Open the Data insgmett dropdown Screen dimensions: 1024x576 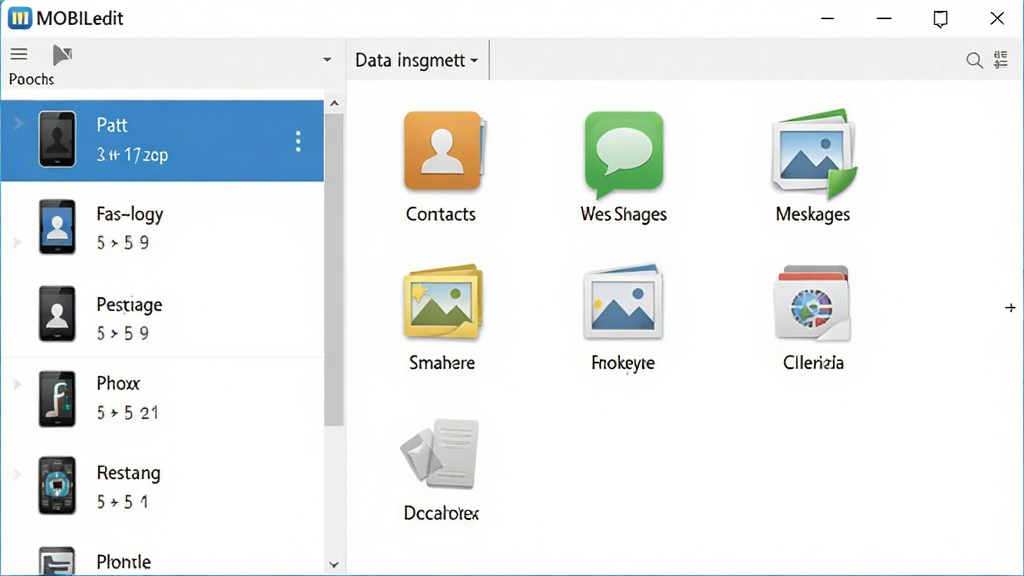417,60
